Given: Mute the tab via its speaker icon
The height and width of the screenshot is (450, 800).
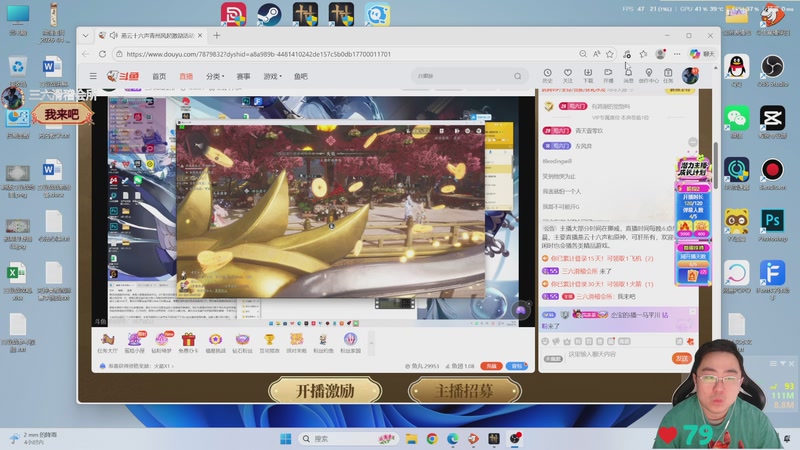Looking at the screenshot, I should pyautogui.click(x=113, y=35).
